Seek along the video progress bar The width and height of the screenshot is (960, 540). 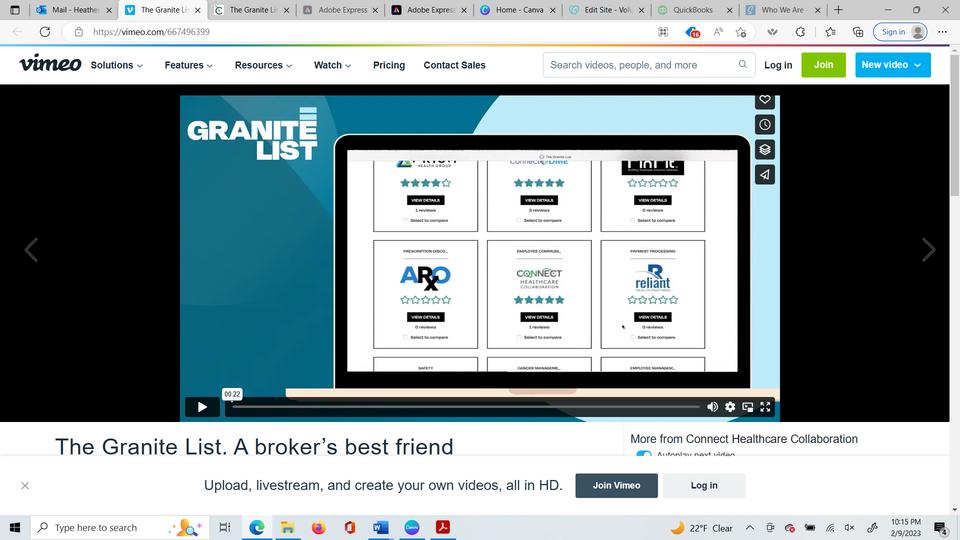point(465,407)
